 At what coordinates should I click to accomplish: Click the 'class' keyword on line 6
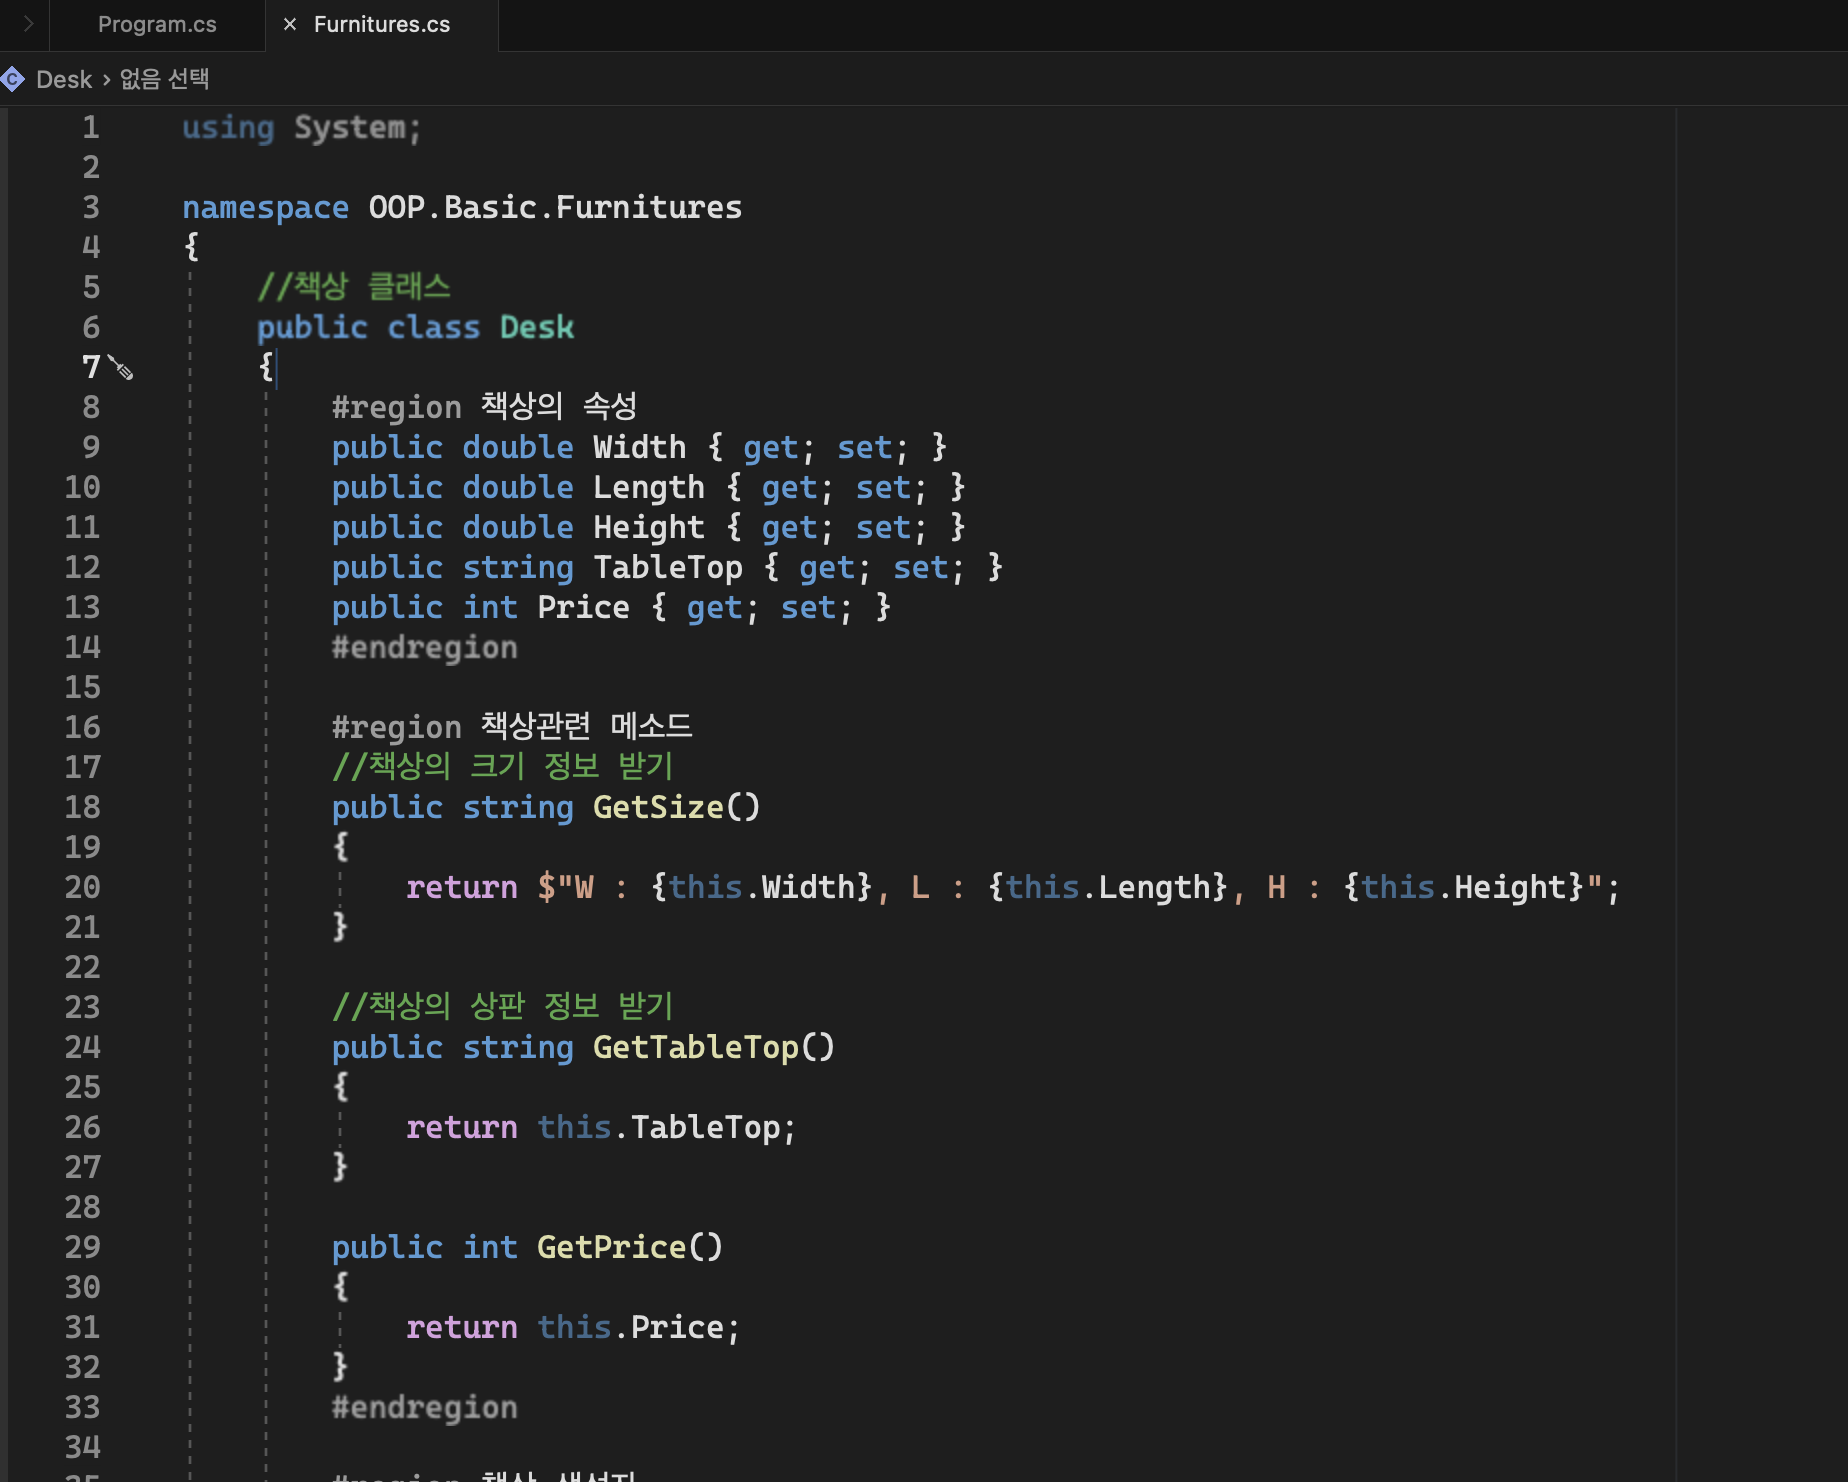pos(434,328)
